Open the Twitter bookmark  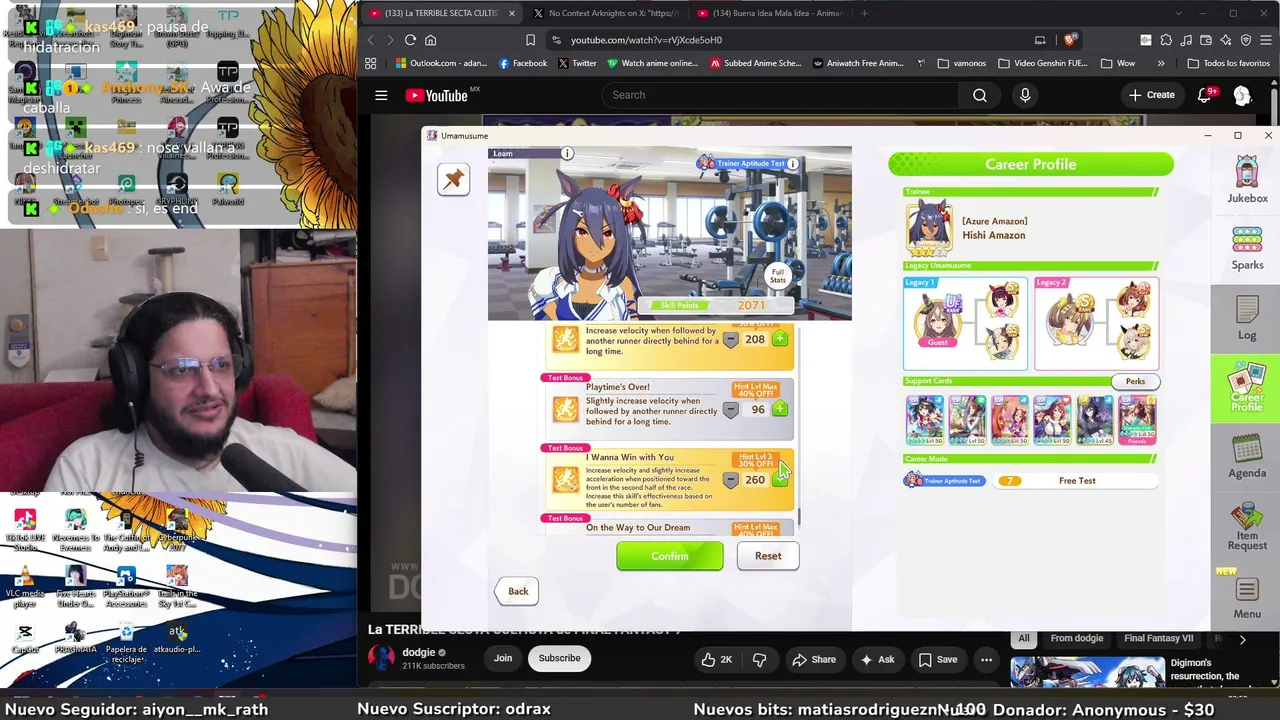click(x=577, y=63)
